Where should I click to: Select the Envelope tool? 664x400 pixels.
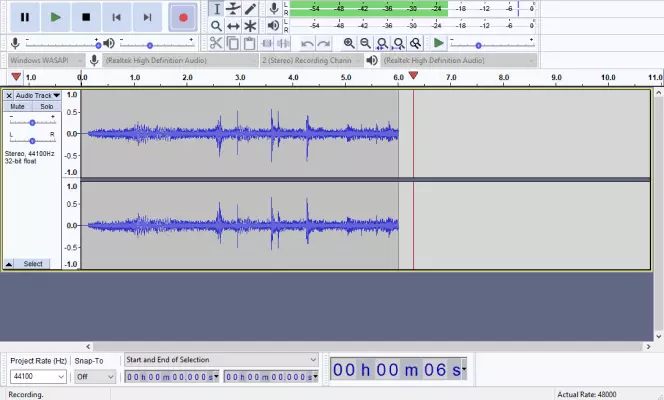(233, 9)
